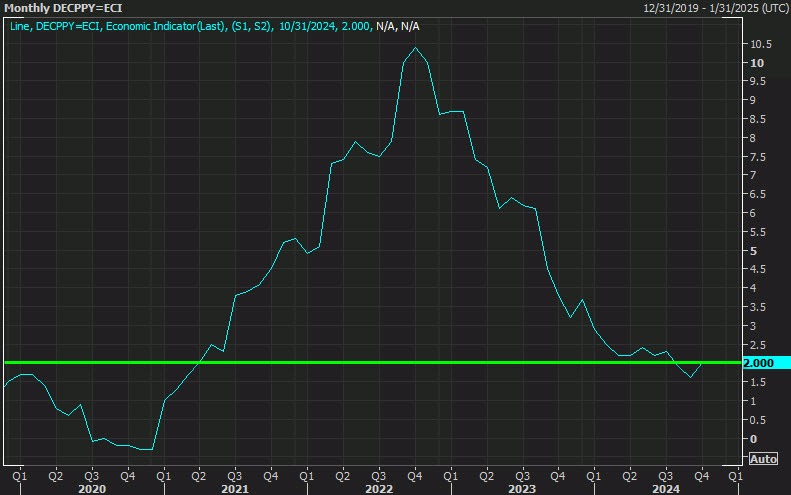Click the highest peak of the cyan line
Screen dimensions: 791x495
coord(415,48)
